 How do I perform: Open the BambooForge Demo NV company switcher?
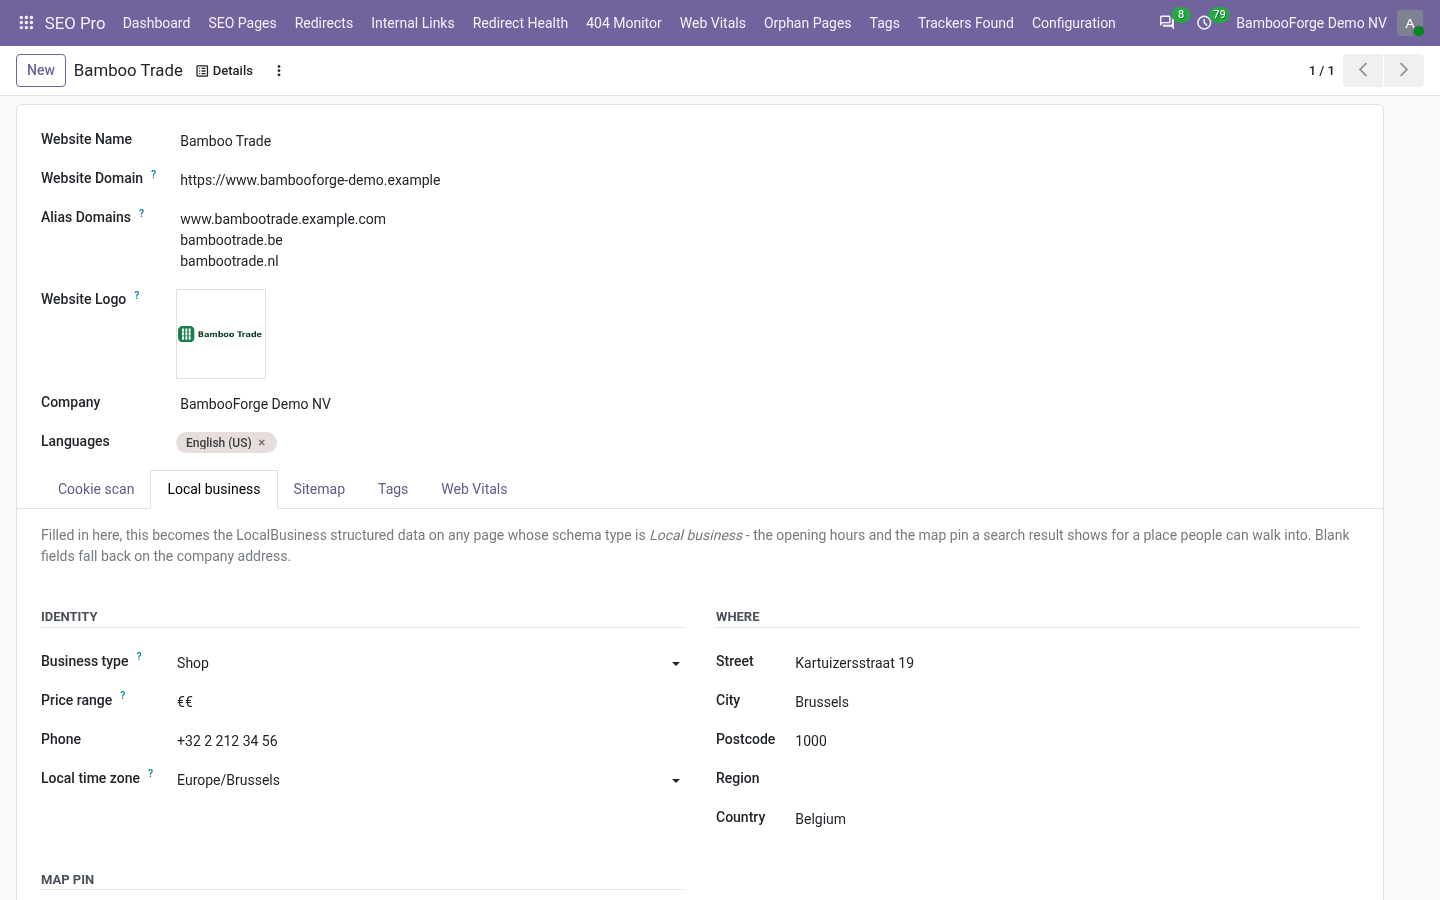click(1311, 23)
